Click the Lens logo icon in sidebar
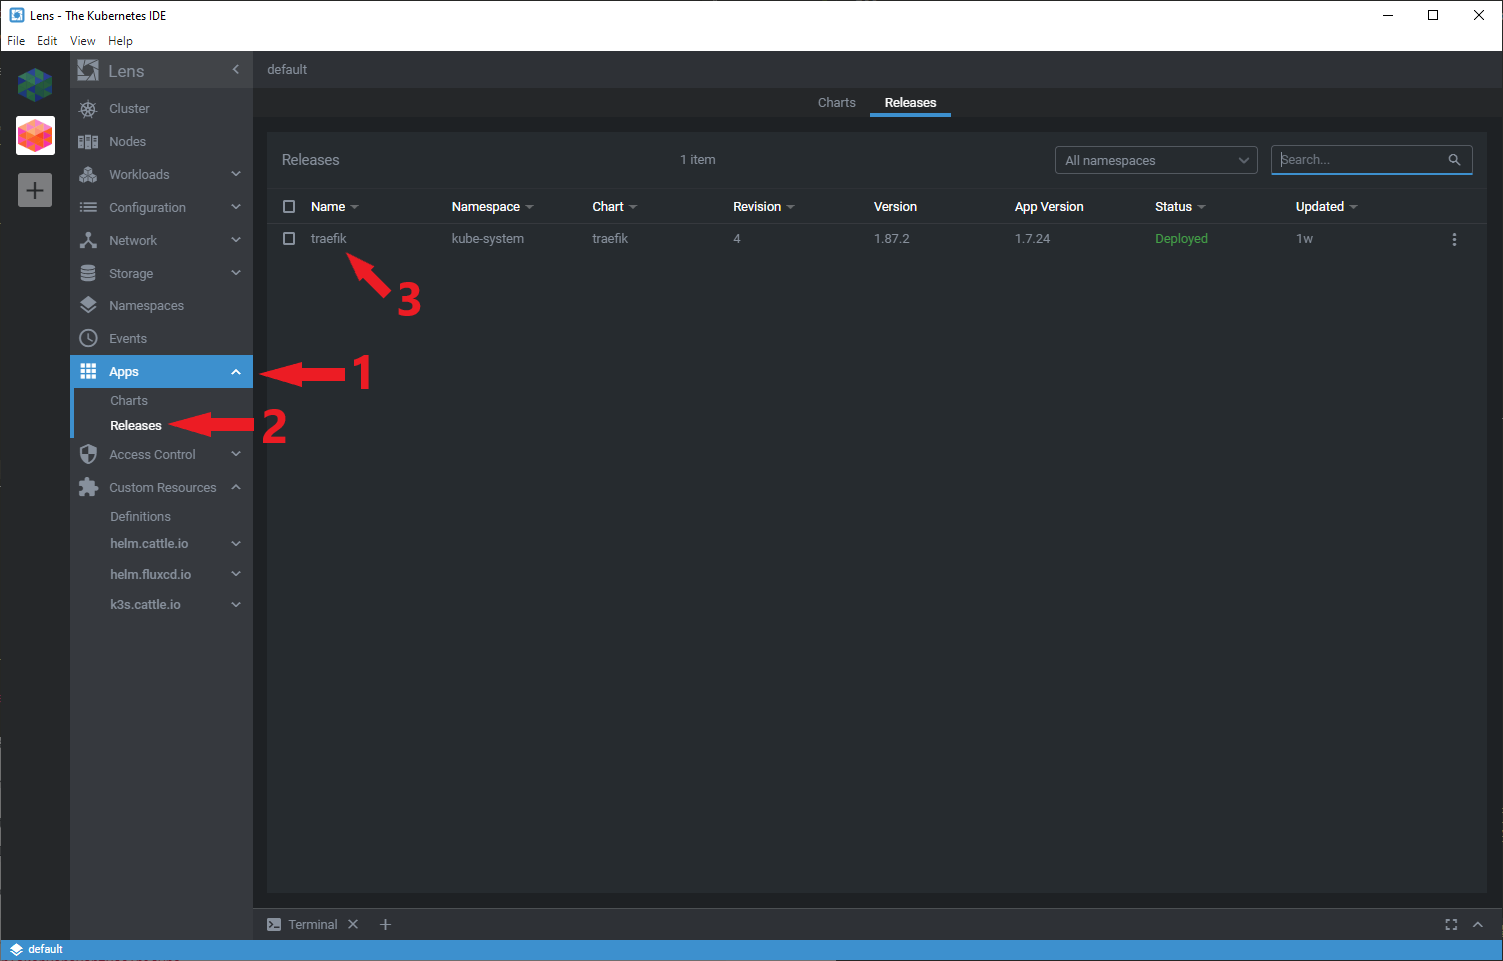1503x961 pixels. pyautogui.click(x=88, y=71)
